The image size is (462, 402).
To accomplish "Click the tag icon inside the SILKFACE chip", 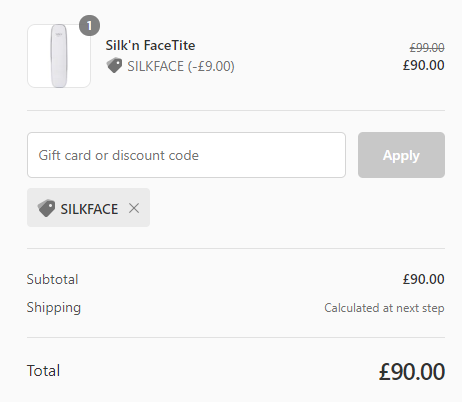I will tap(46, 208).
